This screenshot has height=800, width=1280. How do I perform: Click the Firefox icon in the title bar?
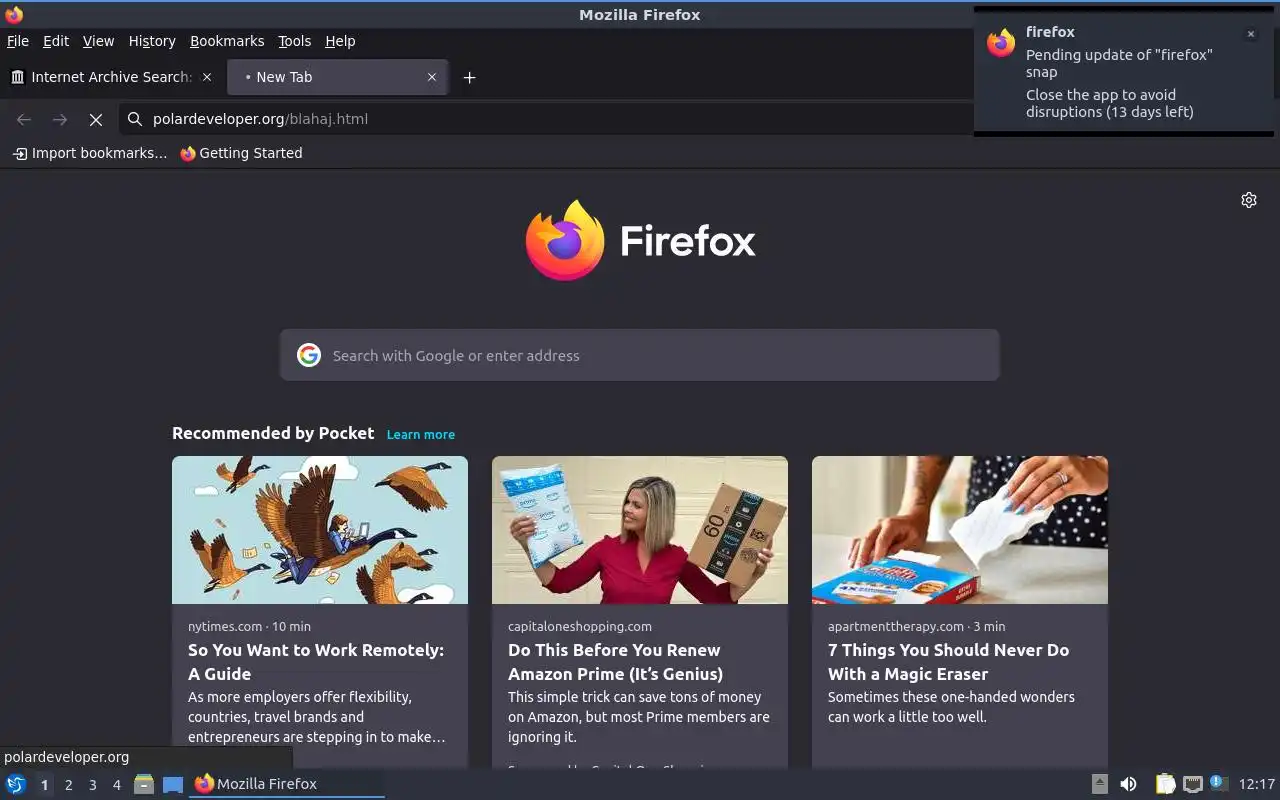coord(14,15)
